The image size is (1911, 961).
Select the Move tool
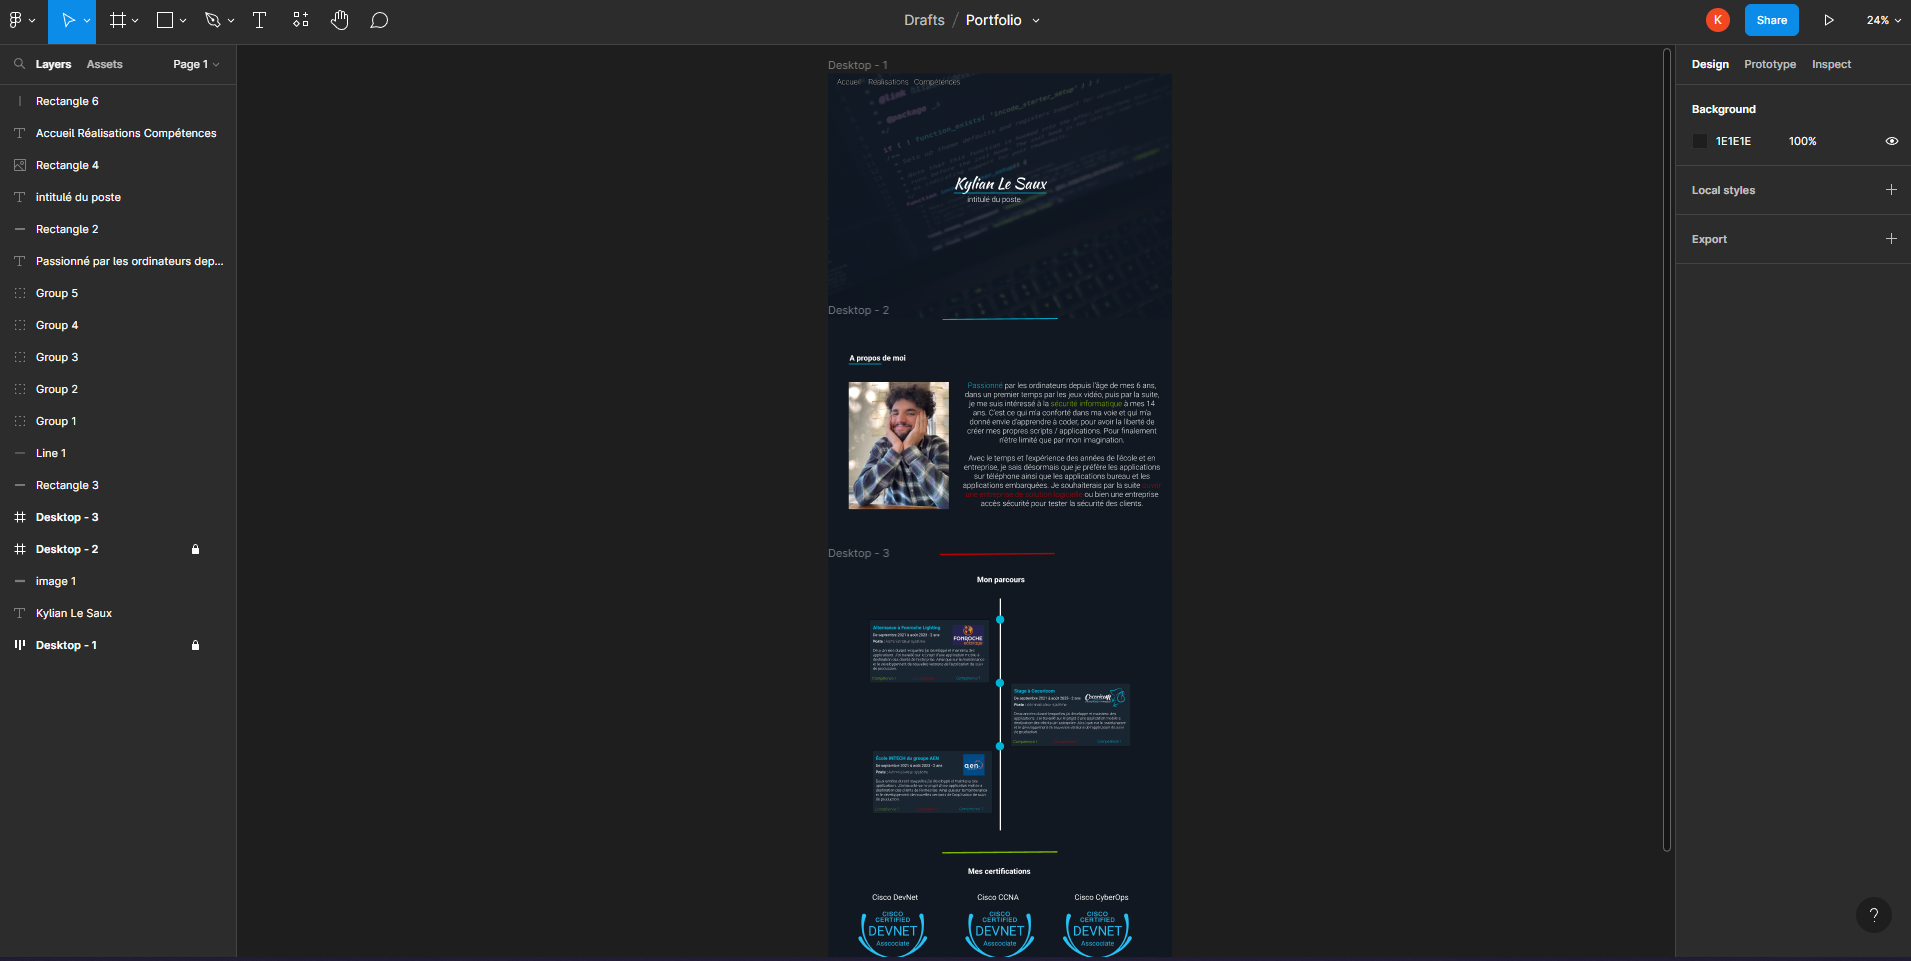tap(67, 20)
